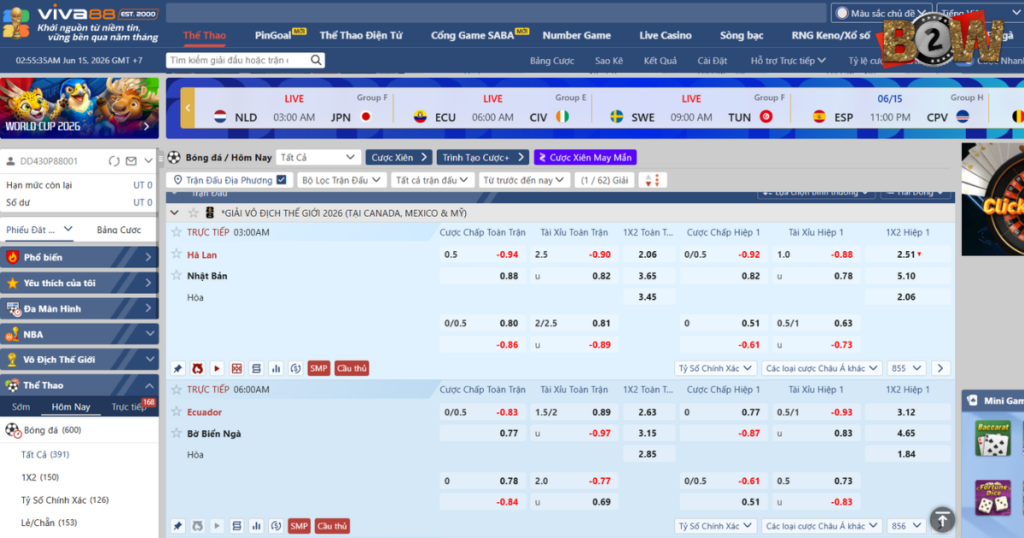1024x538 pixels.
Task: Favorite the Nhật Bản team star
Action: tap(176, 275)
